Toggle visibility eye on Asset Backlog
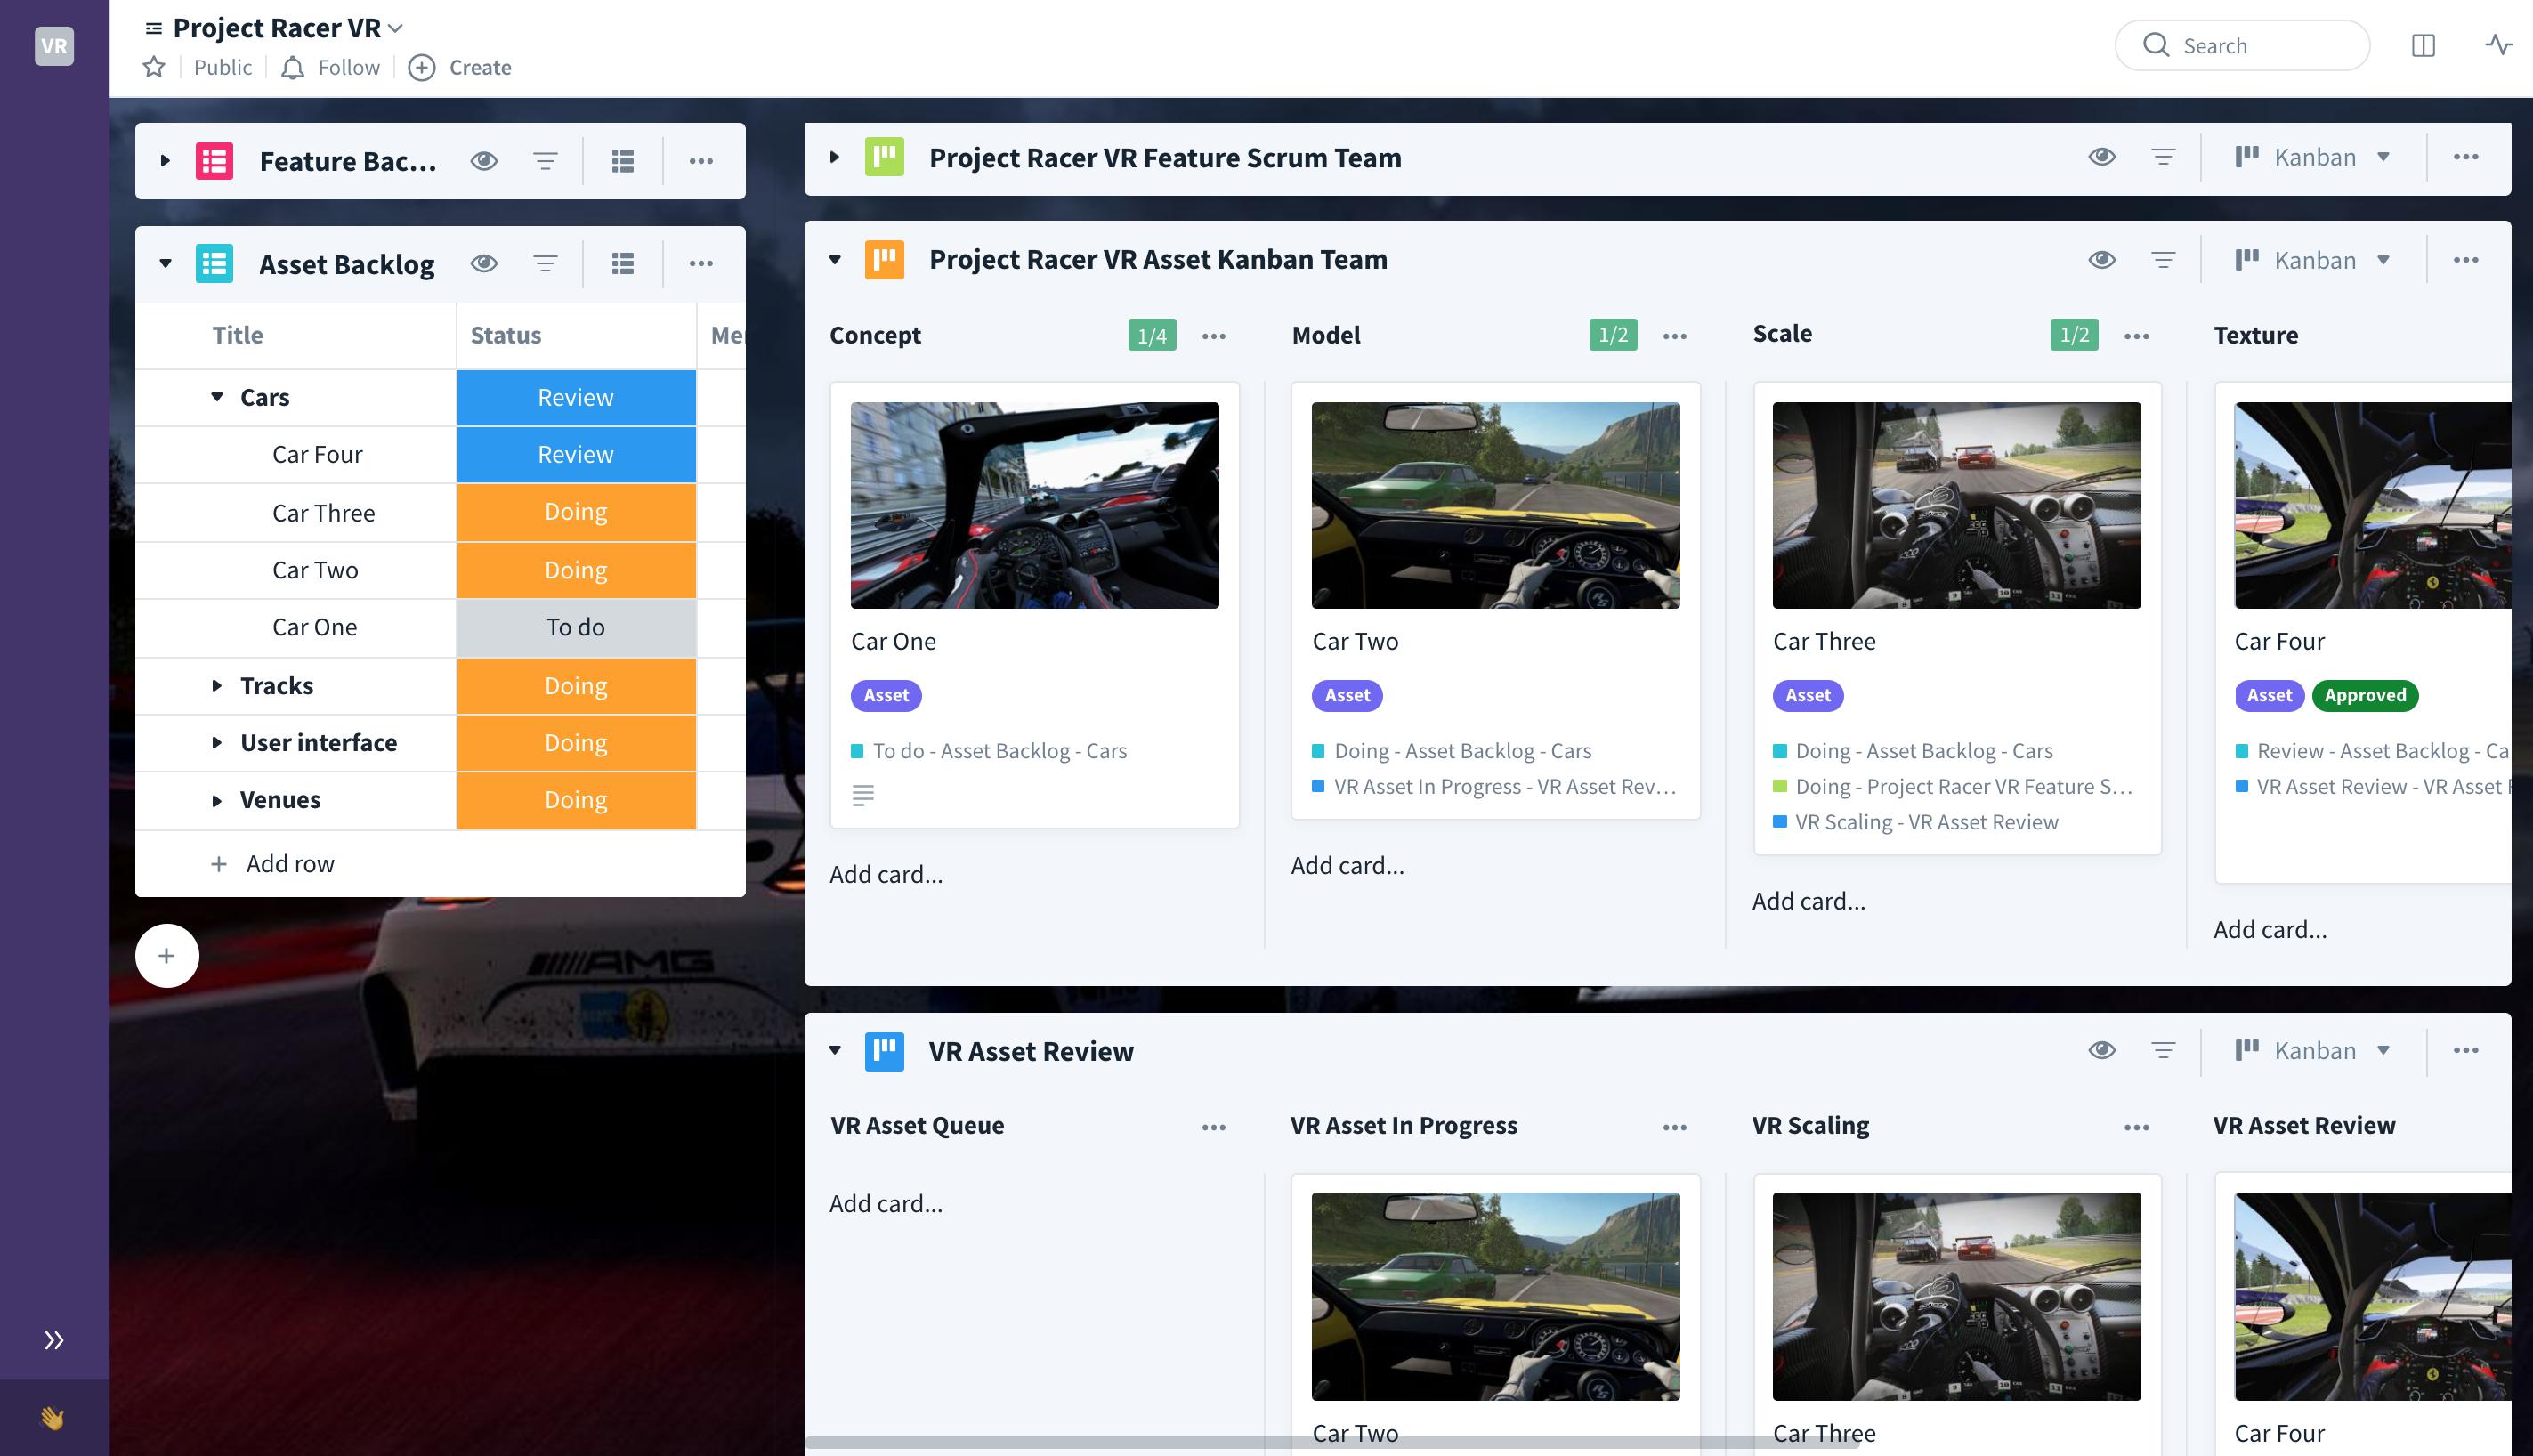 (484, 263)
